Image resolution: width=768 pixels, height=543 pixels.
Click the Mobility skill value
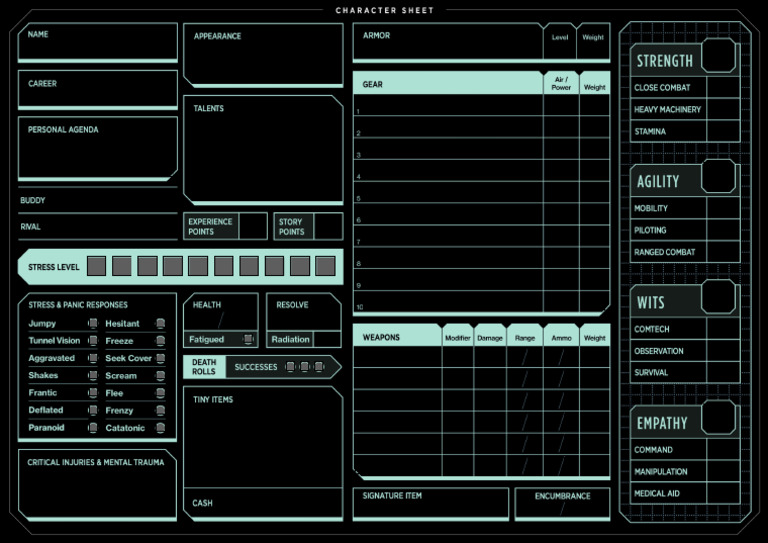click(x=723, y=208)
